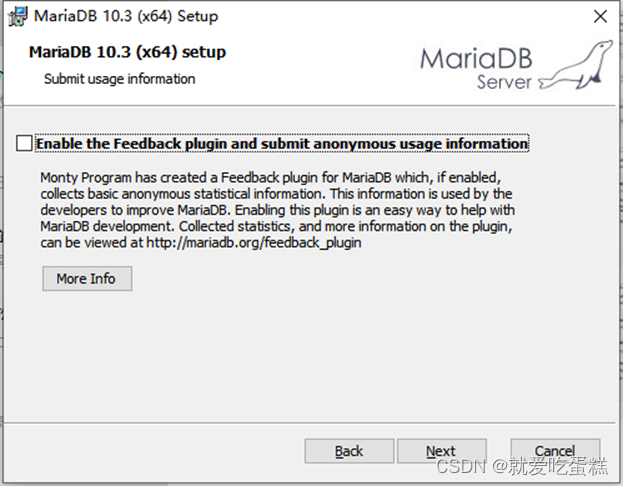Enable the Feedback plugin checkbox
Viewport: 623px width, 486px height.
click(24, 143)
